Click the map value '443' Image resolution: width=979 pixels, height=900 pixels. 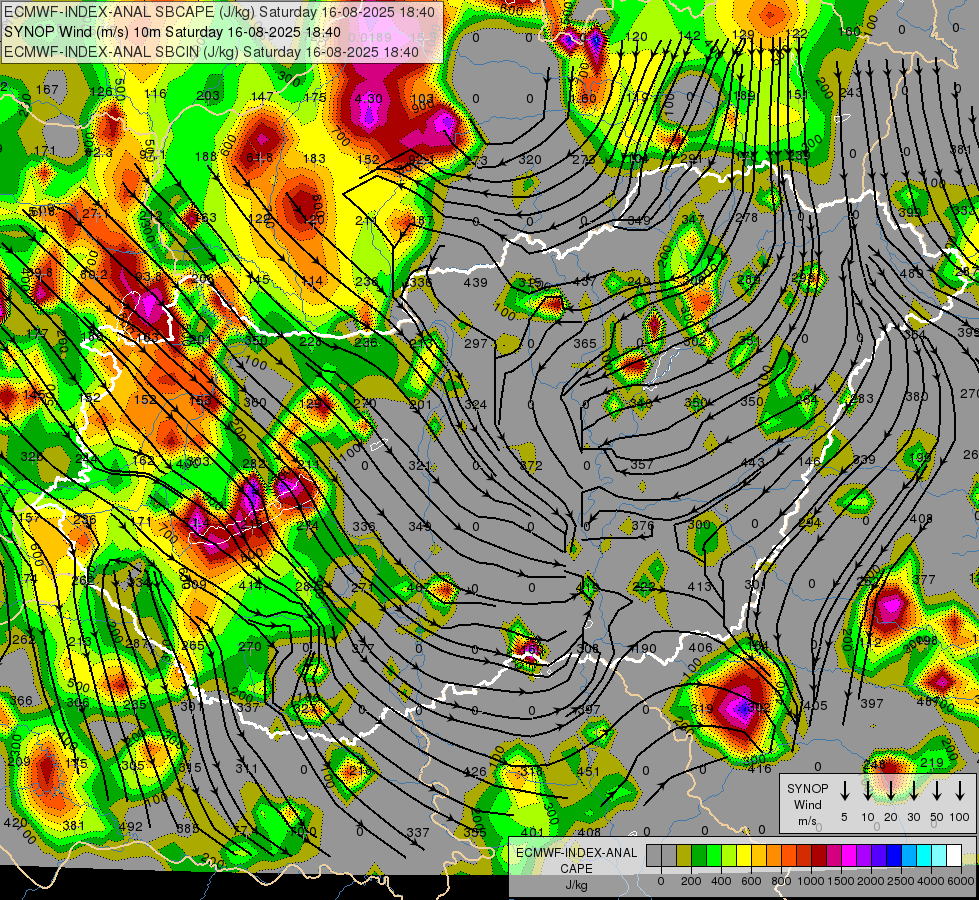coord(752,462)
